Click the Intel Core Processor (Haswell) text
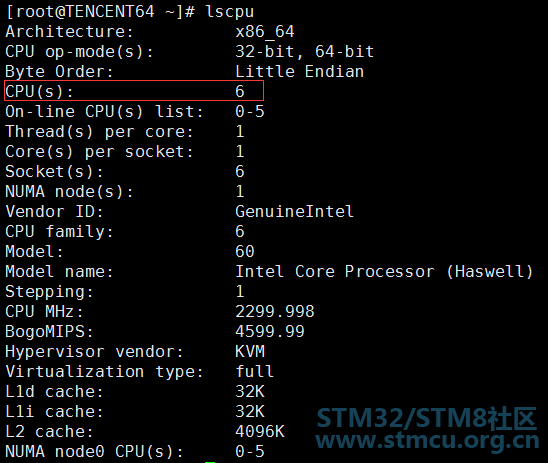 384,272
